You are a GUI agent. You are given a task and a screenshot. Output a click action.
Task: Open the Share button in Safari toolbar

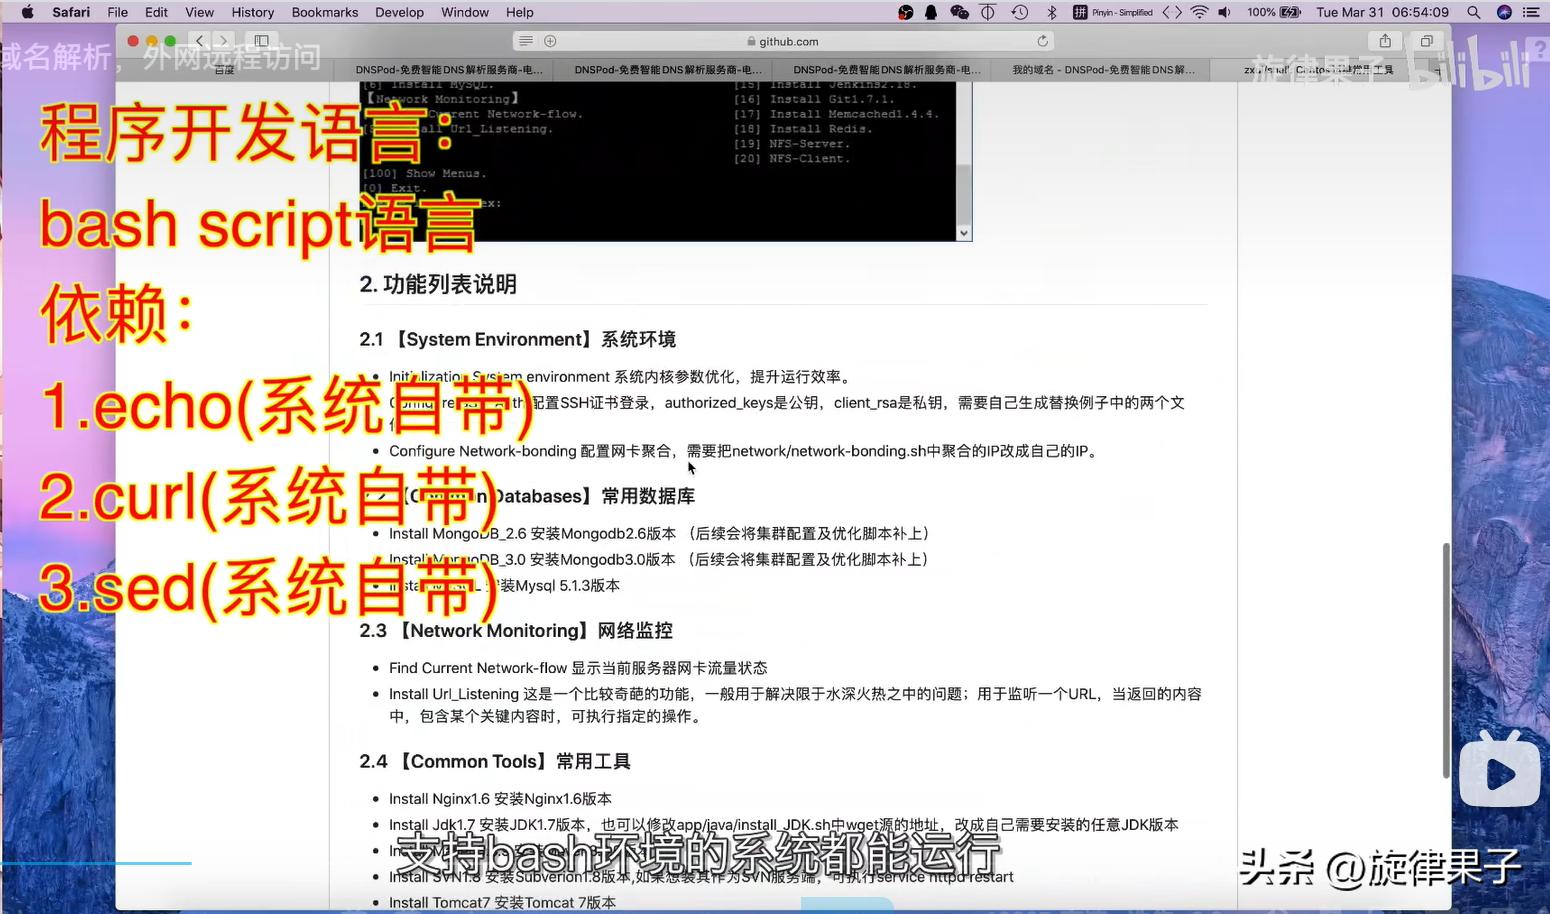(x=1384, y=41)
